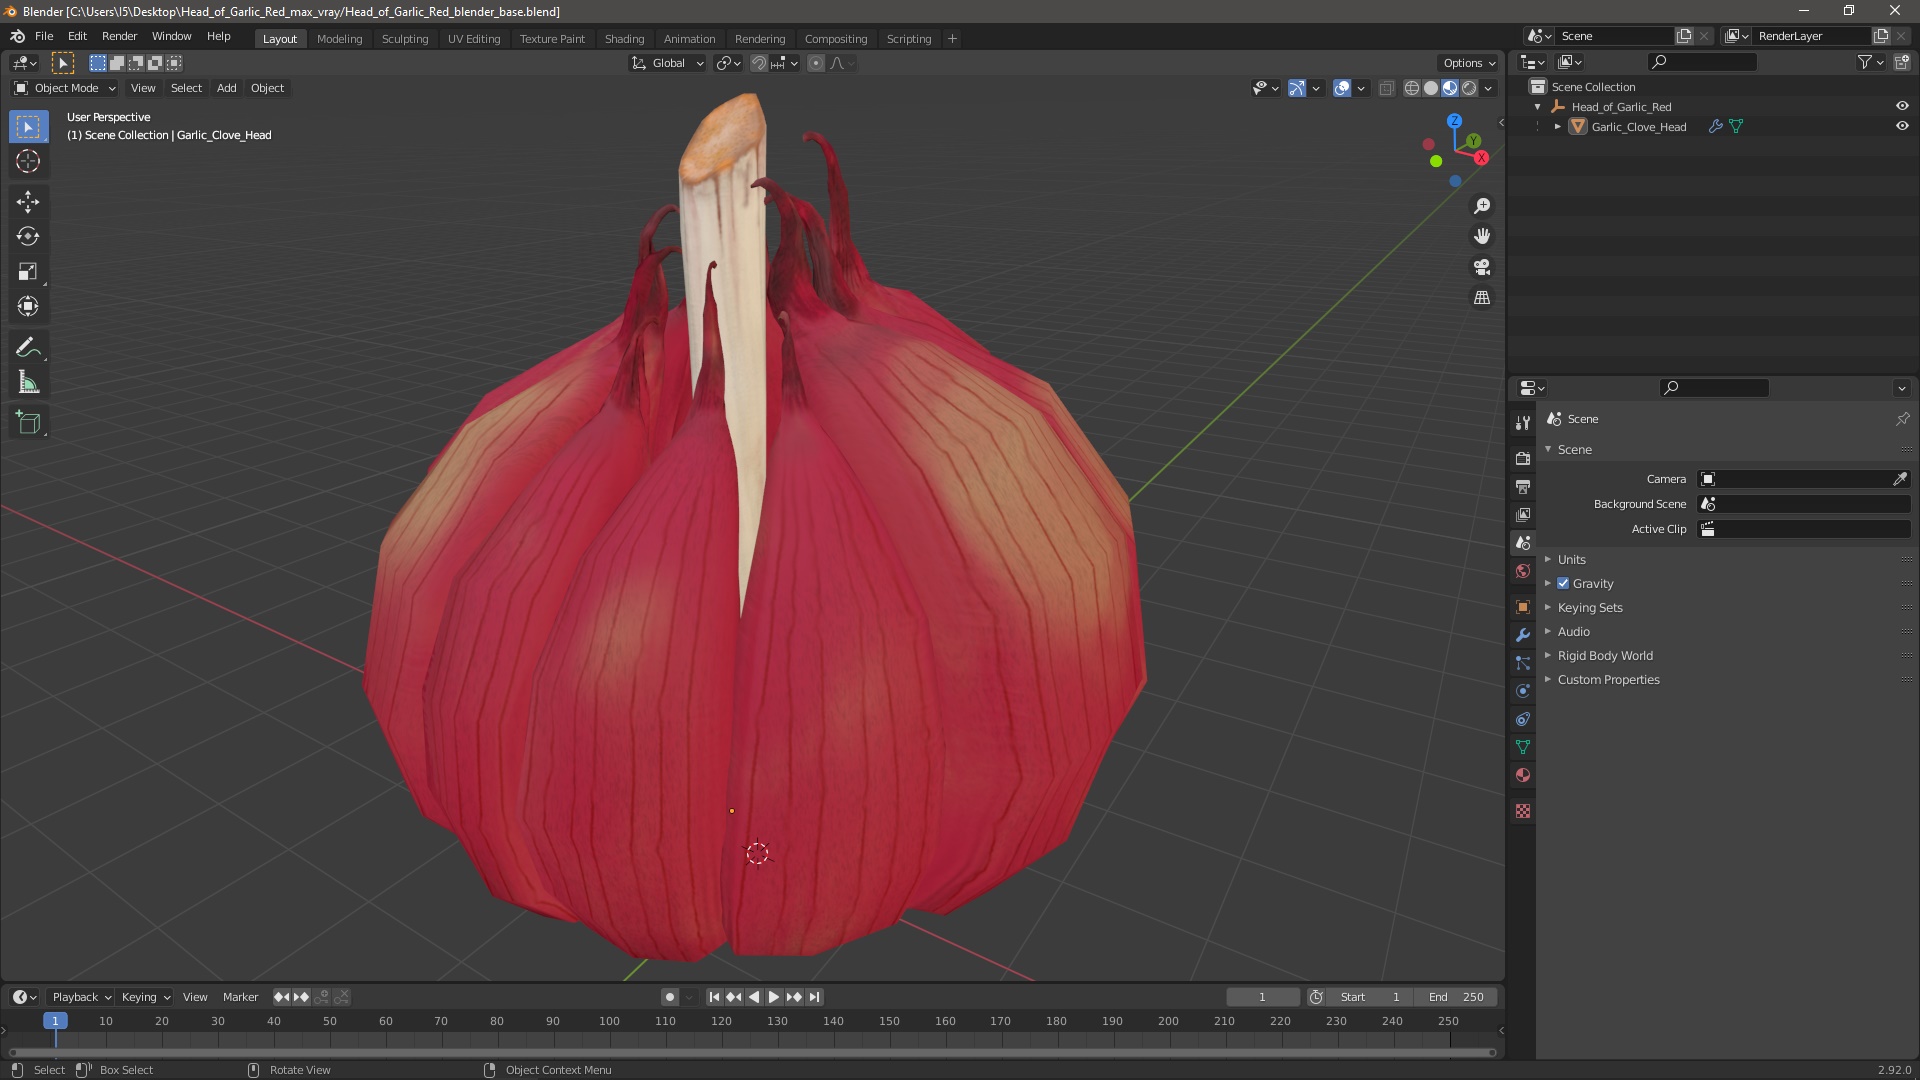Expand the Units panel

[1571, 560]
